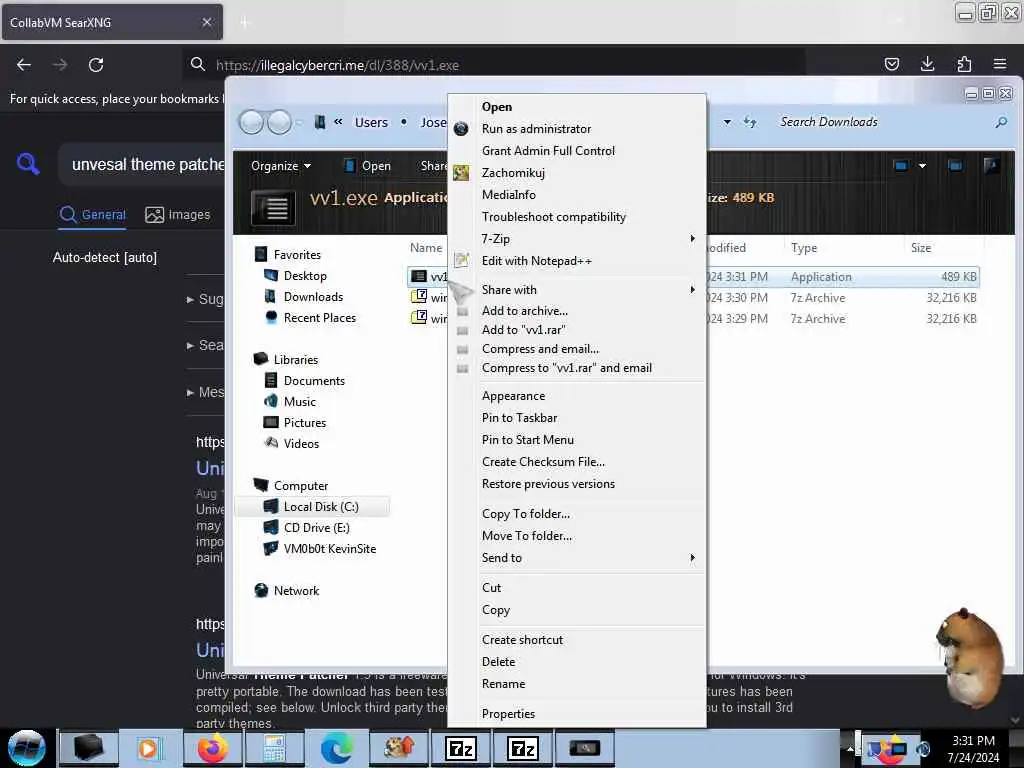
Task: Open VM0b0t KevinSite drive
Action: pyautogui.click(x=329, y=549)
